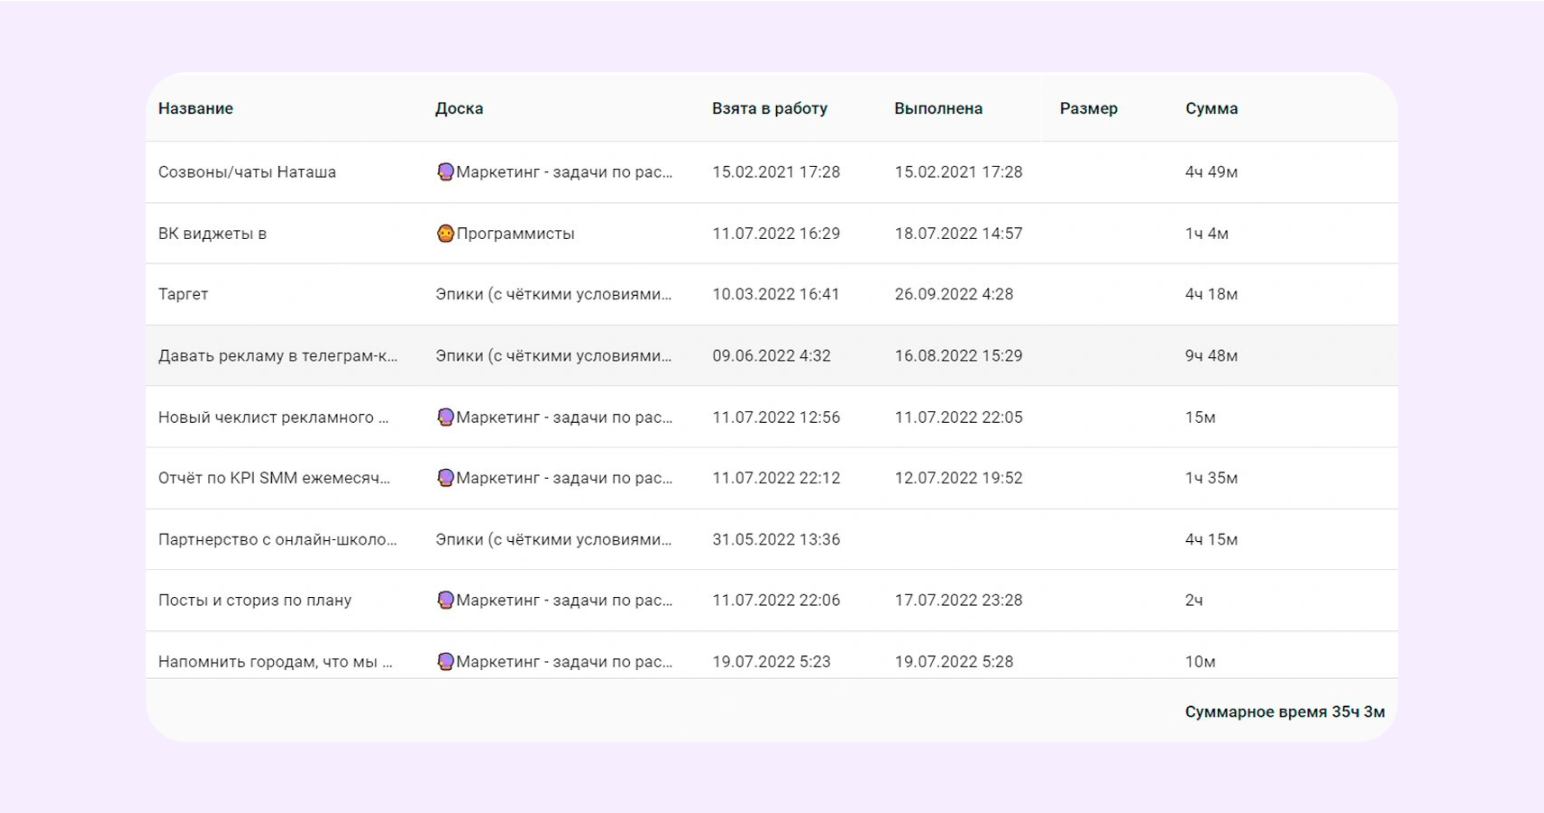Open the task Давать рекламу в телеграм-к...
1544x813 pixels.
pyautogui.click(x=278, y=355)
